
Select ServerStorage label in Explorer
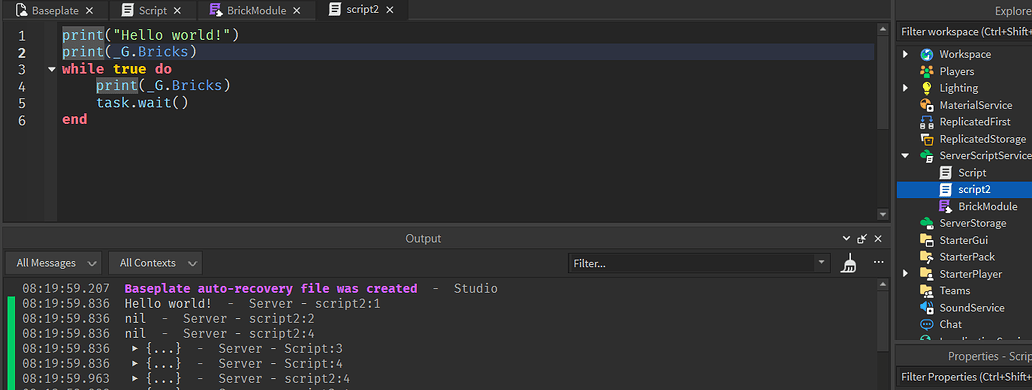click(973, 223)
